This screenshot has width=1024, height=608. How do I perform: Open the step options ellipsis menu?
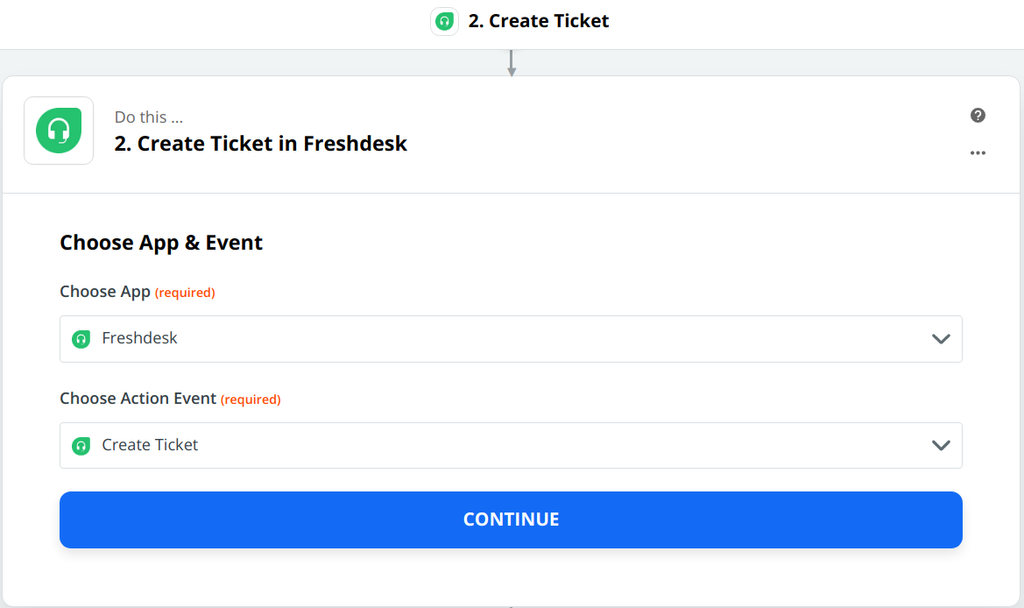click(978, 152)
